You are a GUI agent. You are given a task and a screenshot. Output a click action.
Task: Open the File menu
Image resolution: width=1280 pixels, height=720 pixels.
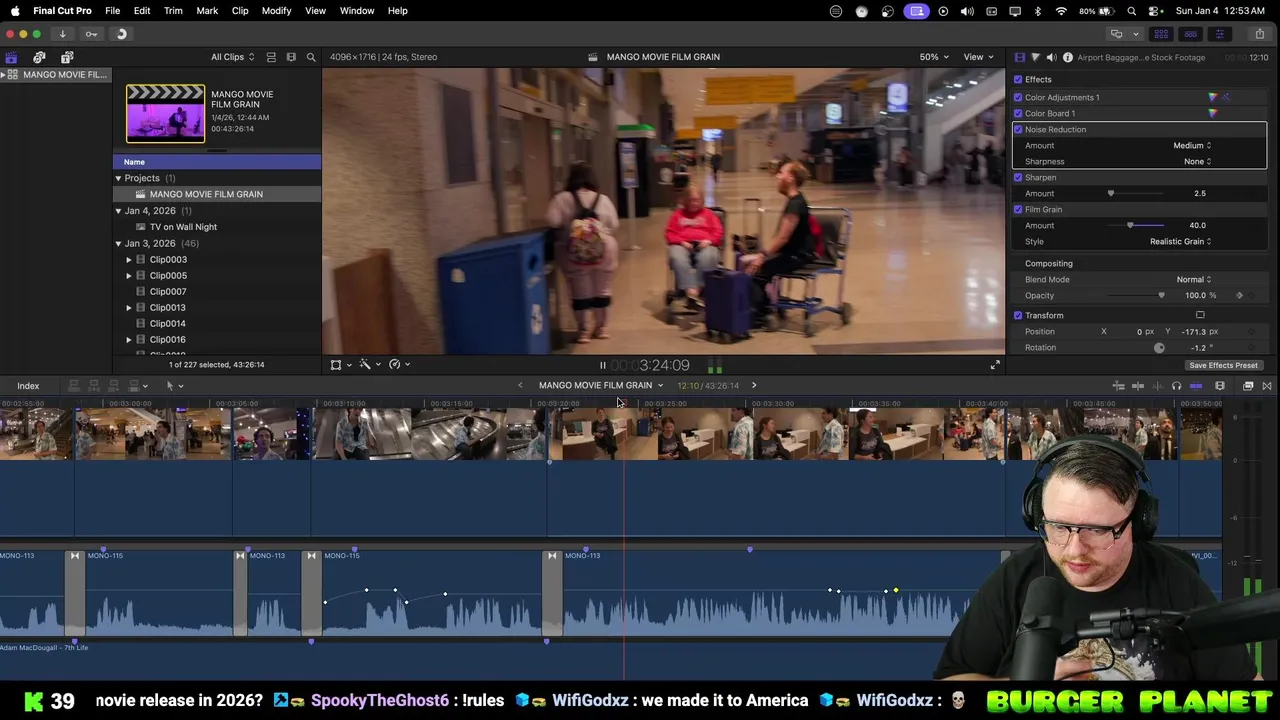click(112, 11)
